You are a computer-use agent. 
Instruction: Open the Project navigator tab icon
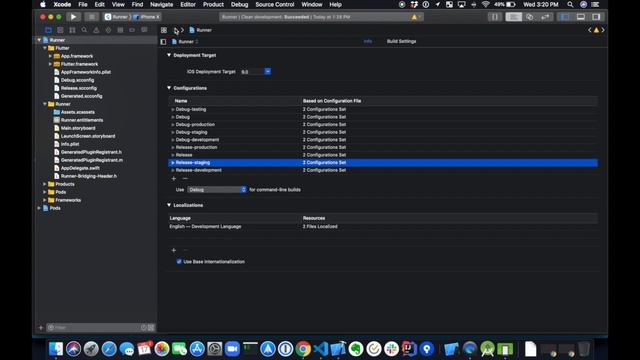click(x=48, y=30)
